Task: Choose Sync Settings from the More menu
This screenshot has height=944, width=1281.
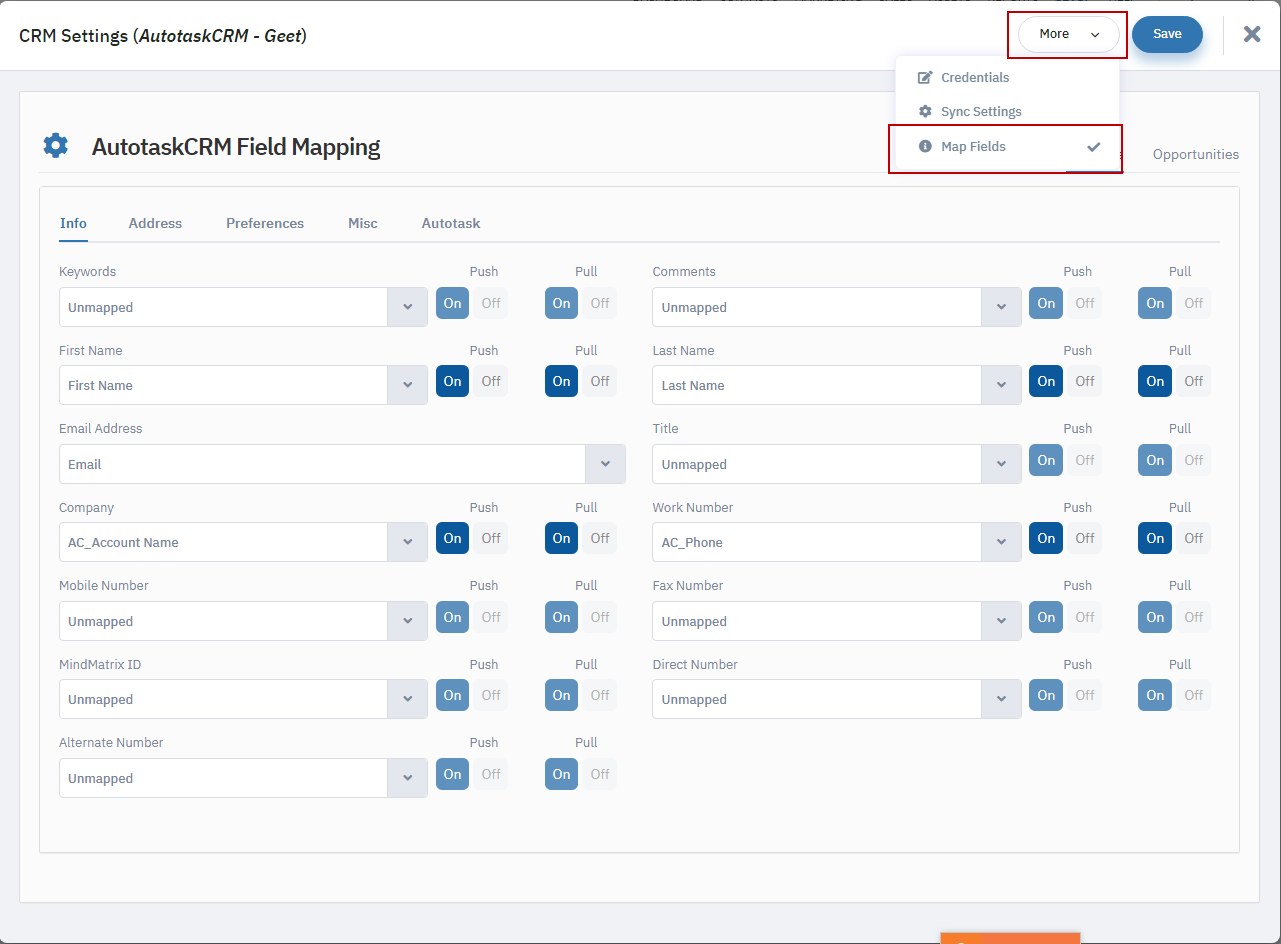Action: tap(981, 112)
